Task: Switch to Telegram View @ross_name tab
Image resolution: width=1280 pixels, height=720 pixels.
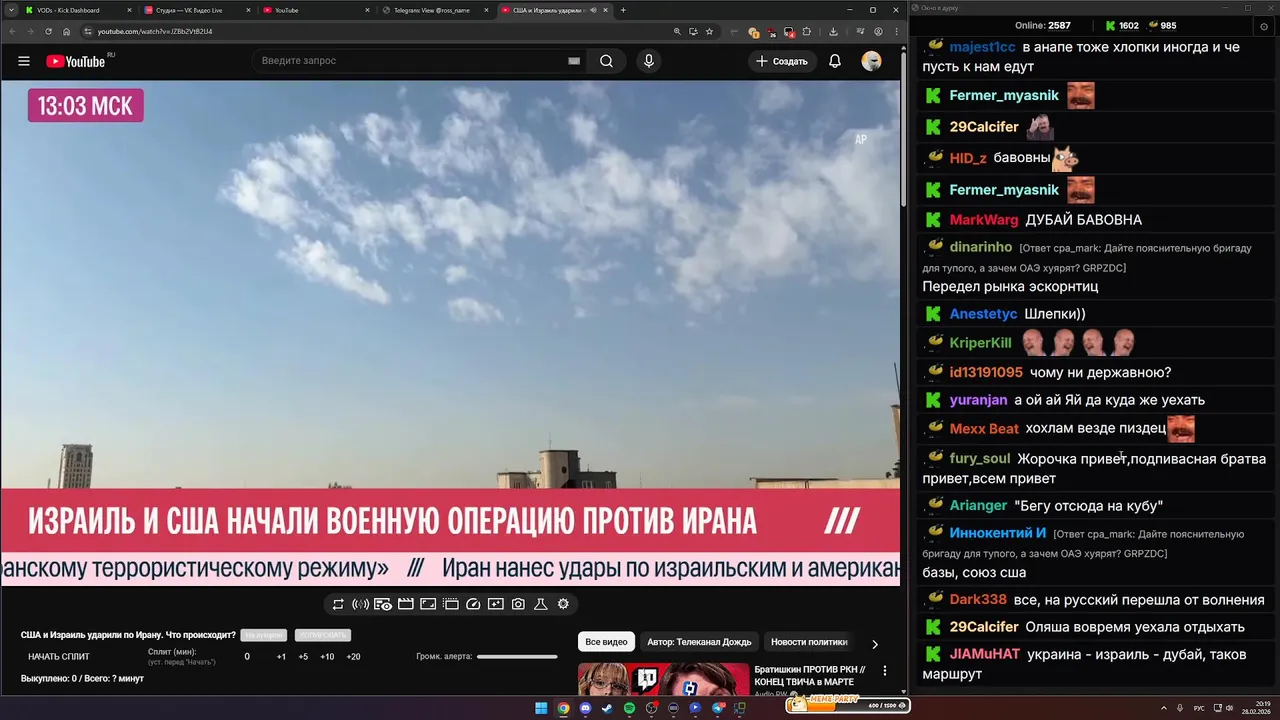Action: click(x=433, y=10)
